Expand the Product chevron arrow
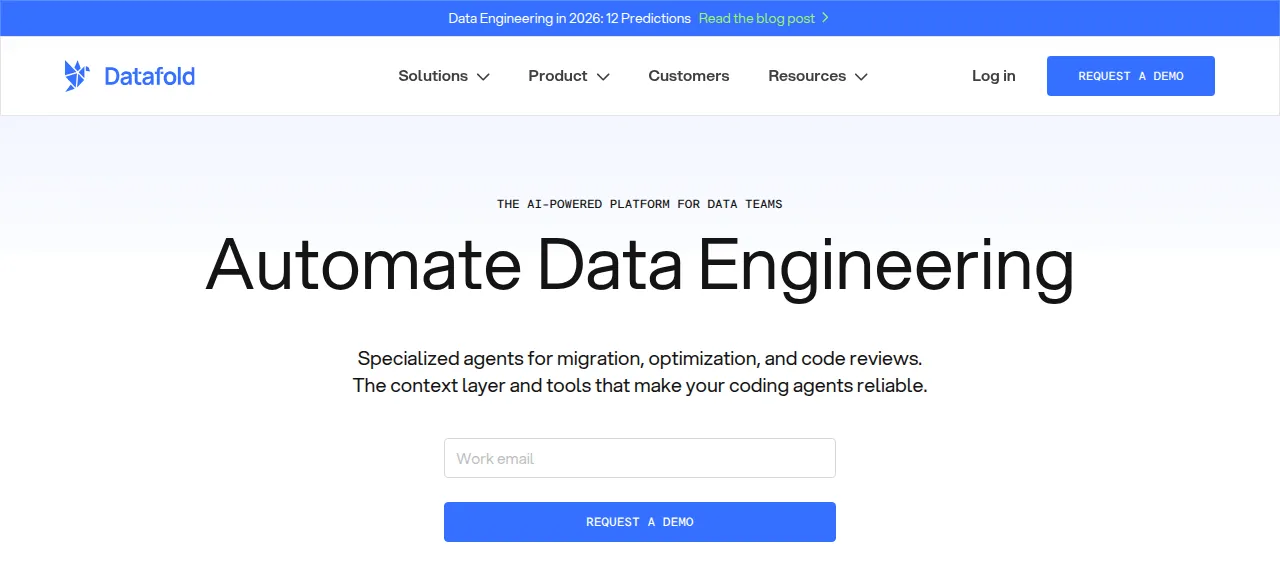1280x577 pixels. pos(603,77)
